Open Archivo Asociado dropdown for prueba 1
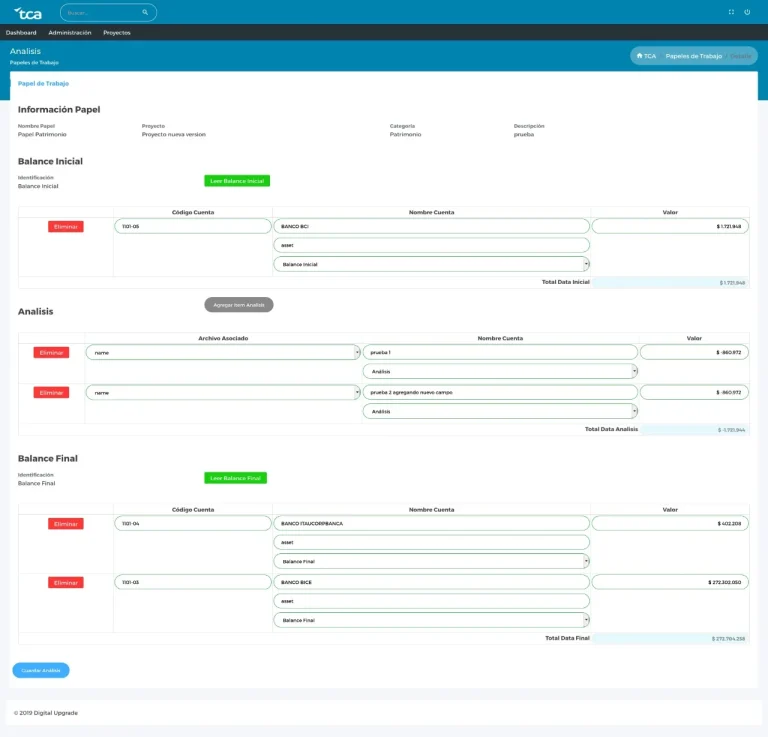Image resolution: width=768 pixels, height=737 pixels. pos(223,353)
